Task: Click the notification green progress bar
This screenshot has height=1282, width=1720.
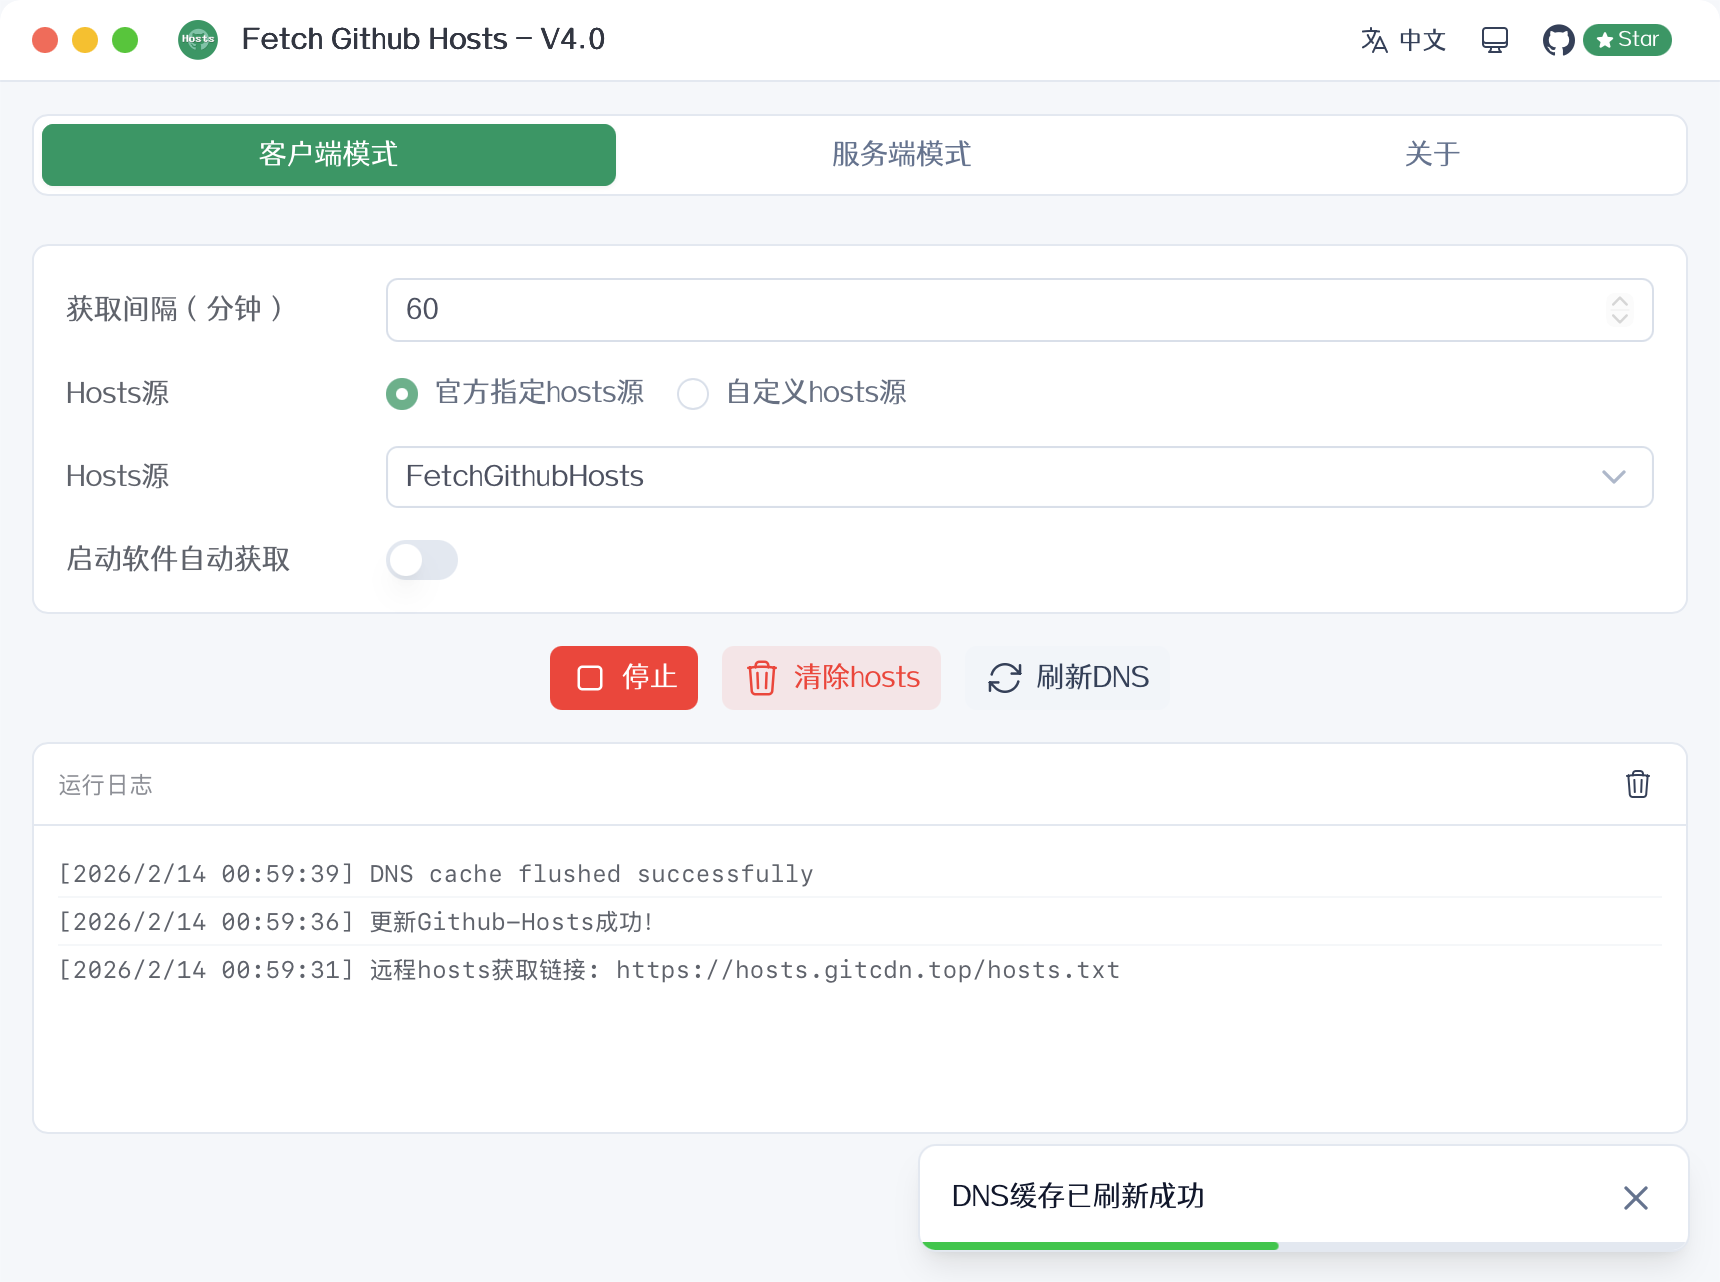Action: pos(1100,1246)
